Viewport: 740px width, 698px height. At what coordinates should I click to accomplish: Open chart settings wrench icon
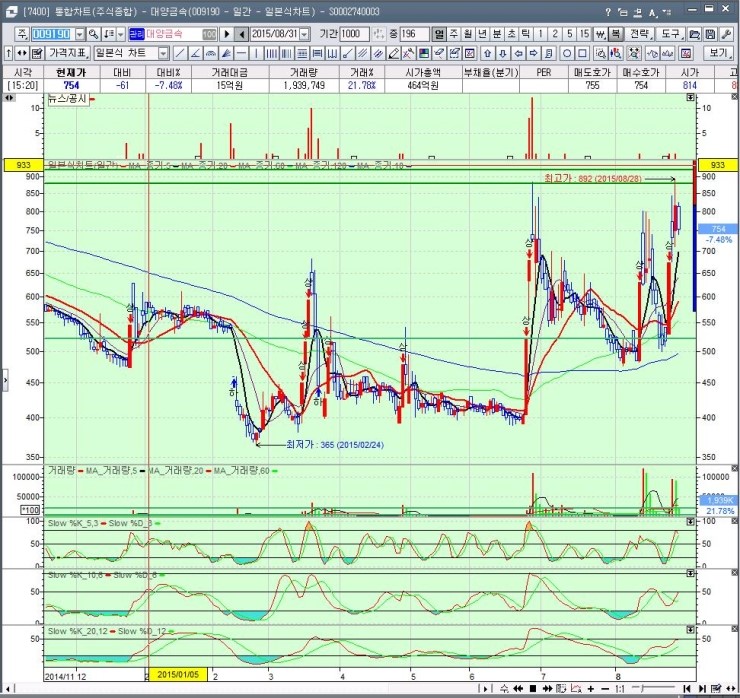(726, 34)
